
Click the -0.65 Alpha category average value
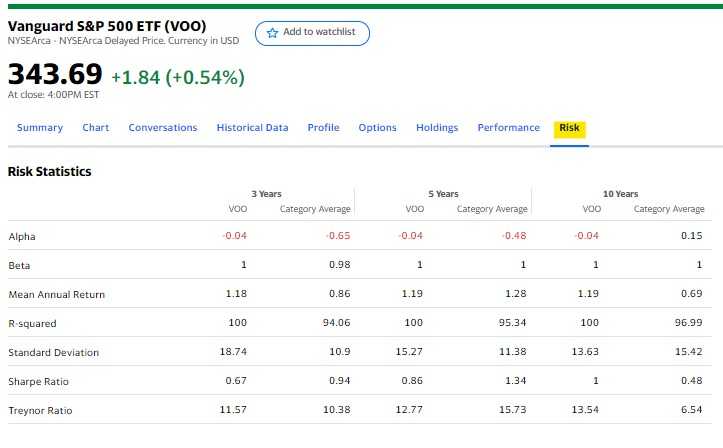tap(338, 236)
